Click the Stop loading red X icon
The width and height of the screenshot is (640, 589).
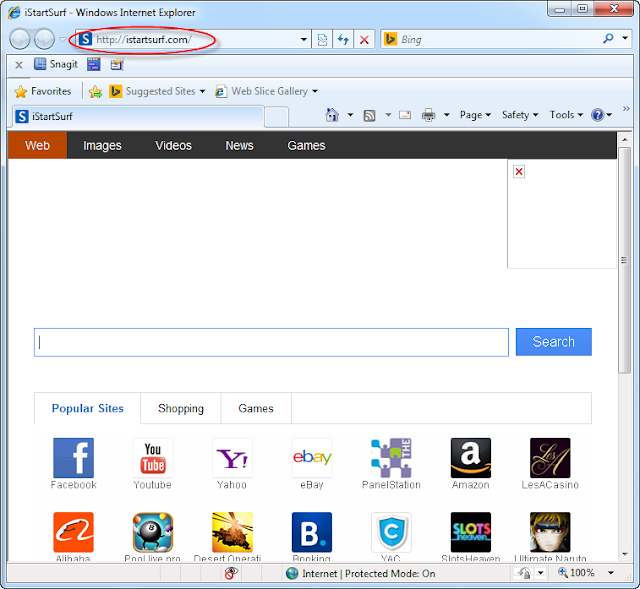coord(364,40)
